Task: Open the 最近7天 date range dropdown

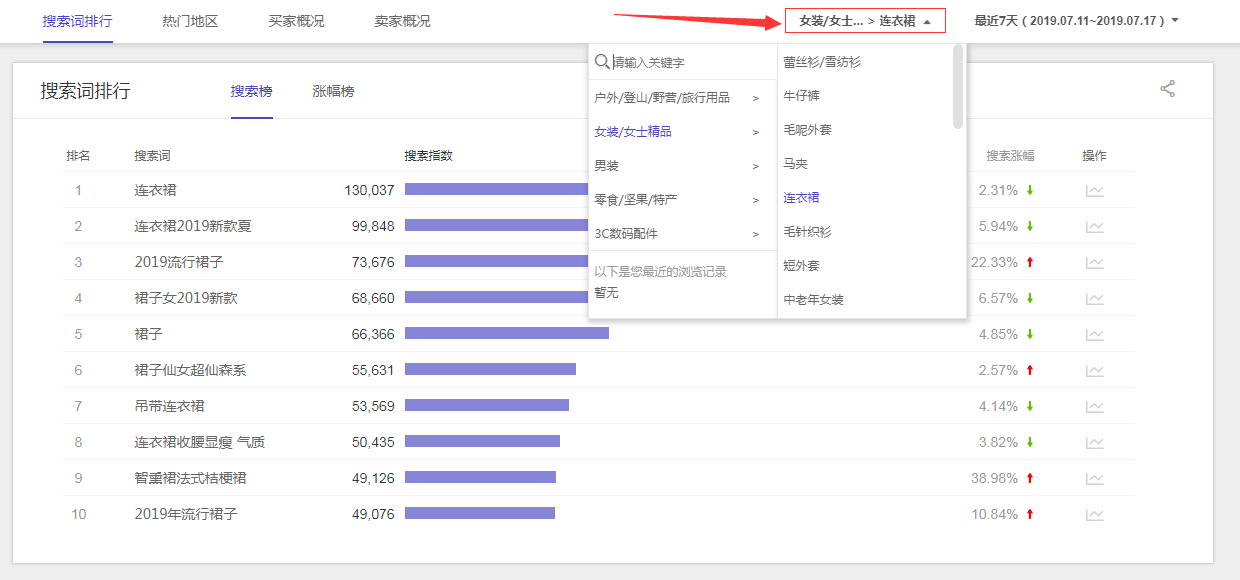Action: pos(1076,21)
